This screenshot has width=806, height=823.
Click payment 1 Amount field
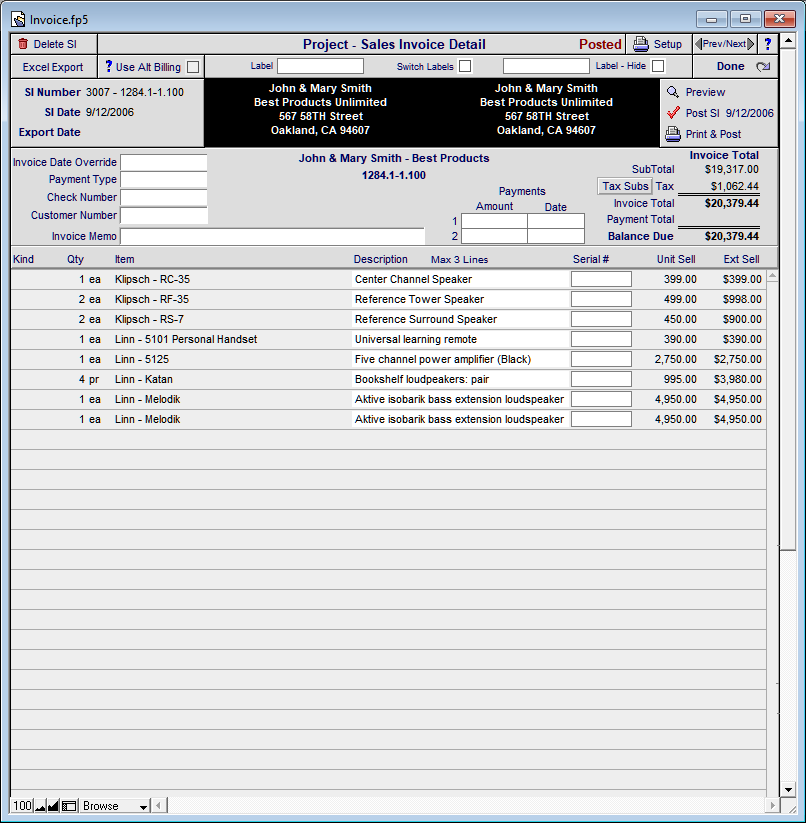[494, 221]
